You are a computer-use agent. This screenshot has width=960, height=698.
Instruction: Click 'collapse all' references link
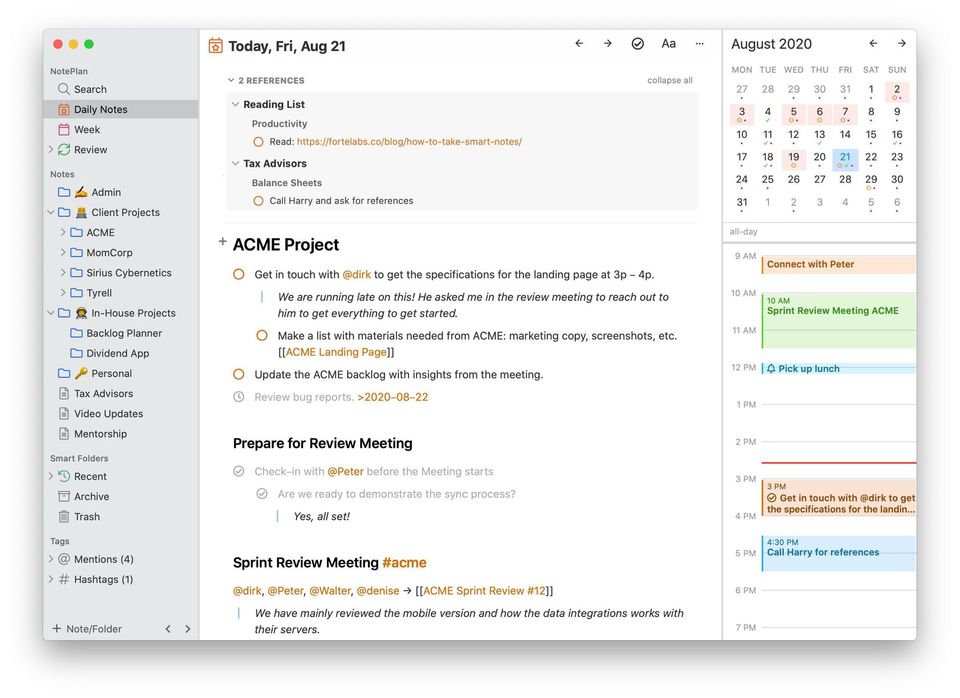pos(670,80)
